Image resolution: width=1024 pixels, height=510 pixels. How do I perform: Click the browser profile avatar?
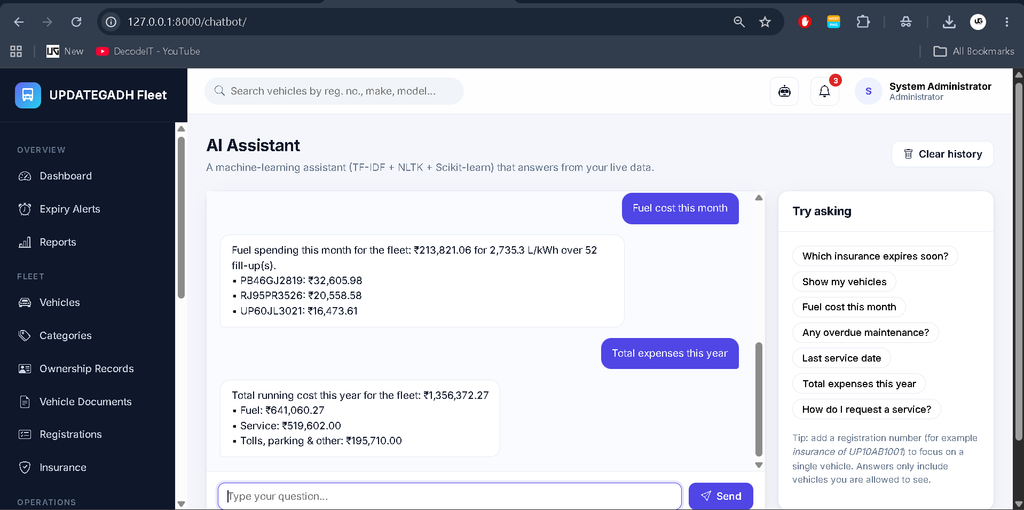coord(978,22)
